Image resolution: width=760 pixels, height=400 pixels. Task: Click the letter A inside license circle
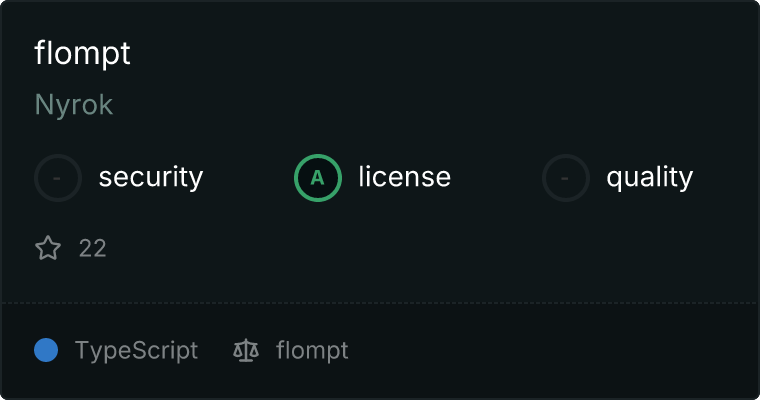point(317,178)
